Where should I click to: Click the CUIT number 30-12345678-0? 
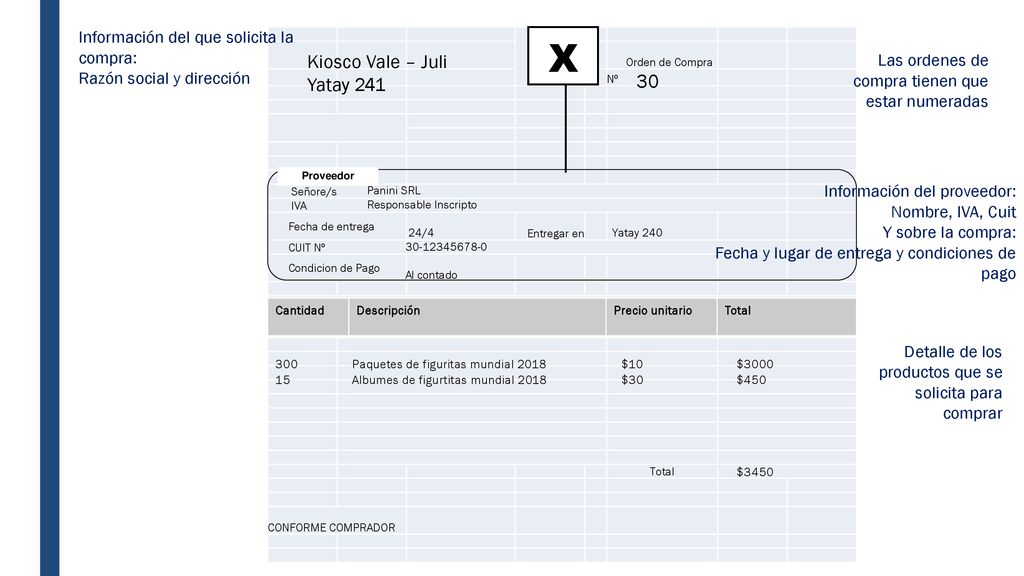(446, 247)
